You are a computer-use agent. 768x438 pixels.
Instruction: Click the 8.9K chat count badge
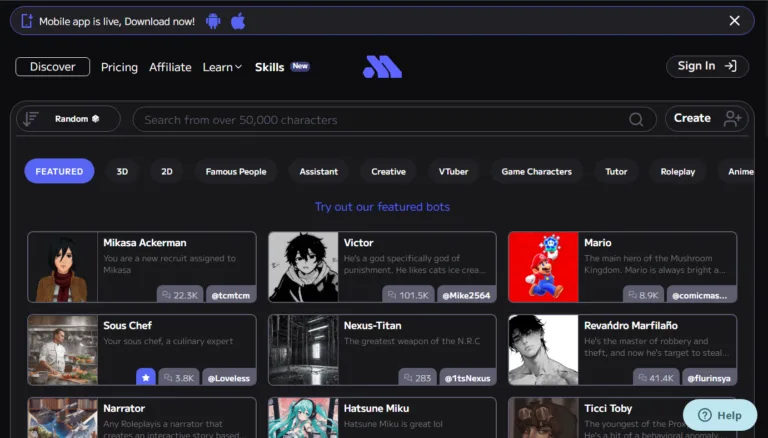pos(643,295)
